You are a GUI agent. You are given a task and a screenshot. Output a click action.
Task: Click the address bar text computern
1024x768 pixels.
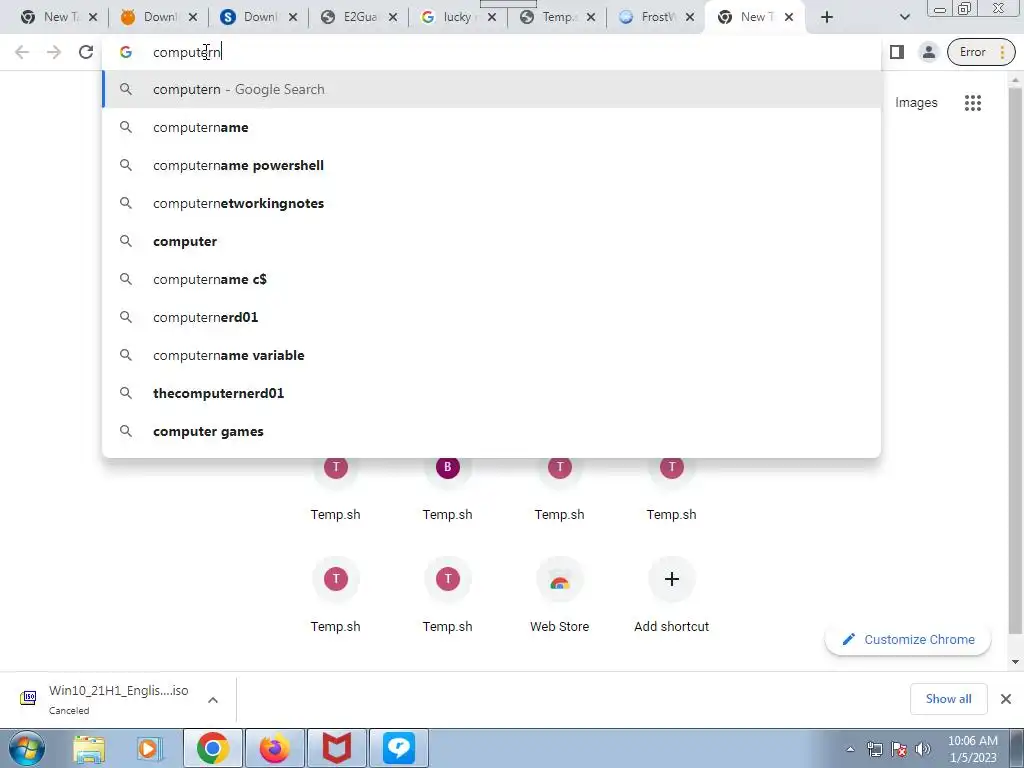(x=187, y=52)
